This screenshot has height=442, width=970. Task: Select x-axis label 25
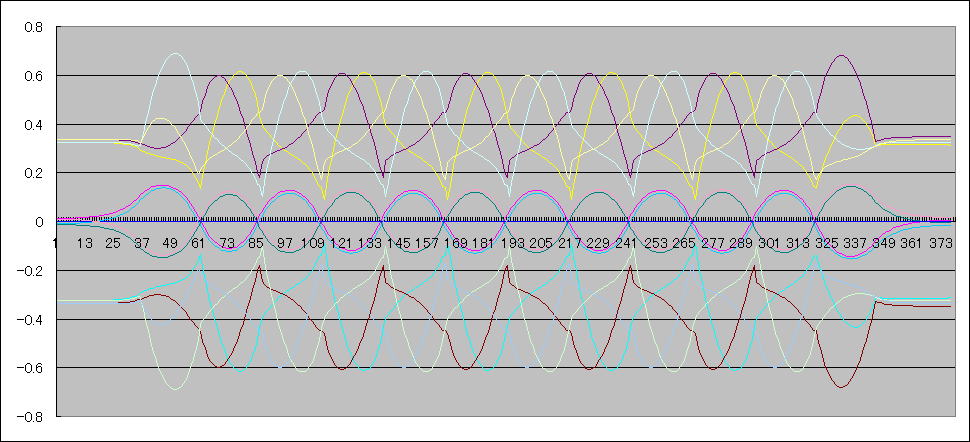pos(113,243)
